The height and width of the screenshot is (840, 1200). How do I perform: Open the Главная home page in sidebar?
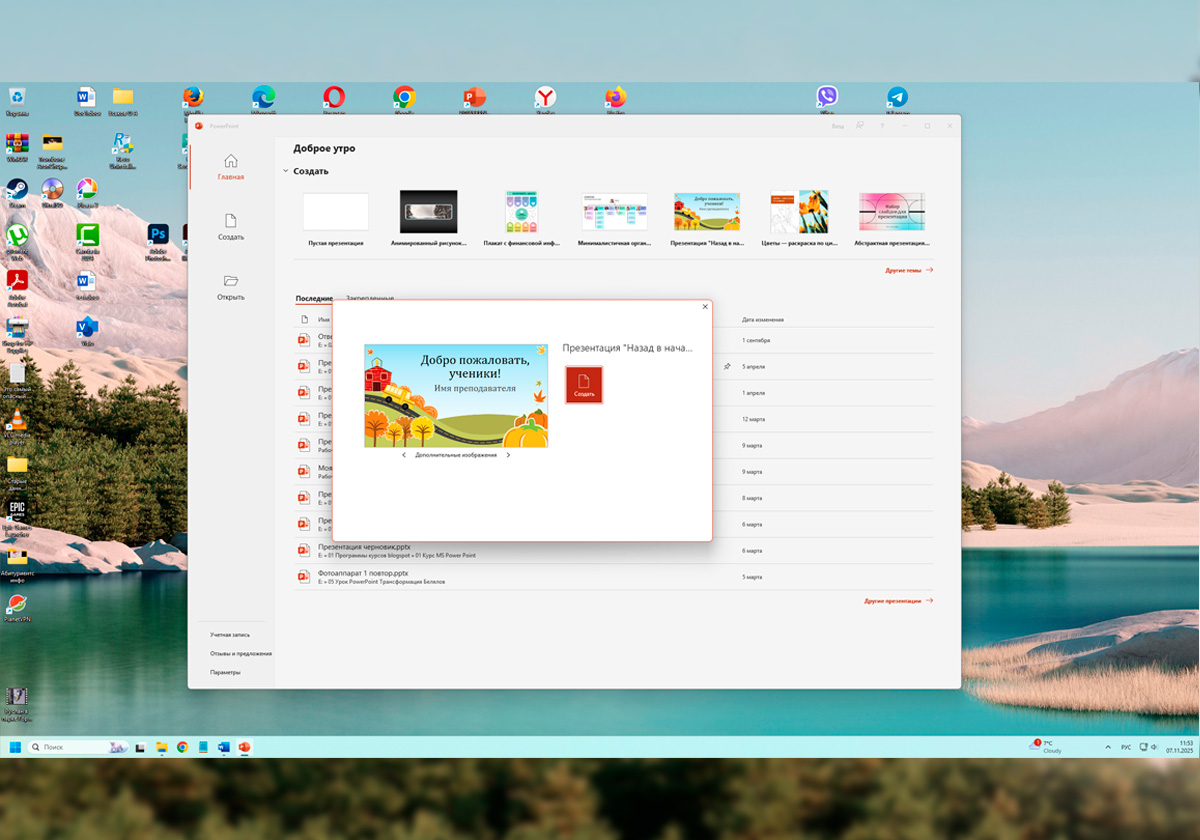pyautogui.click(x=231, y=167)
